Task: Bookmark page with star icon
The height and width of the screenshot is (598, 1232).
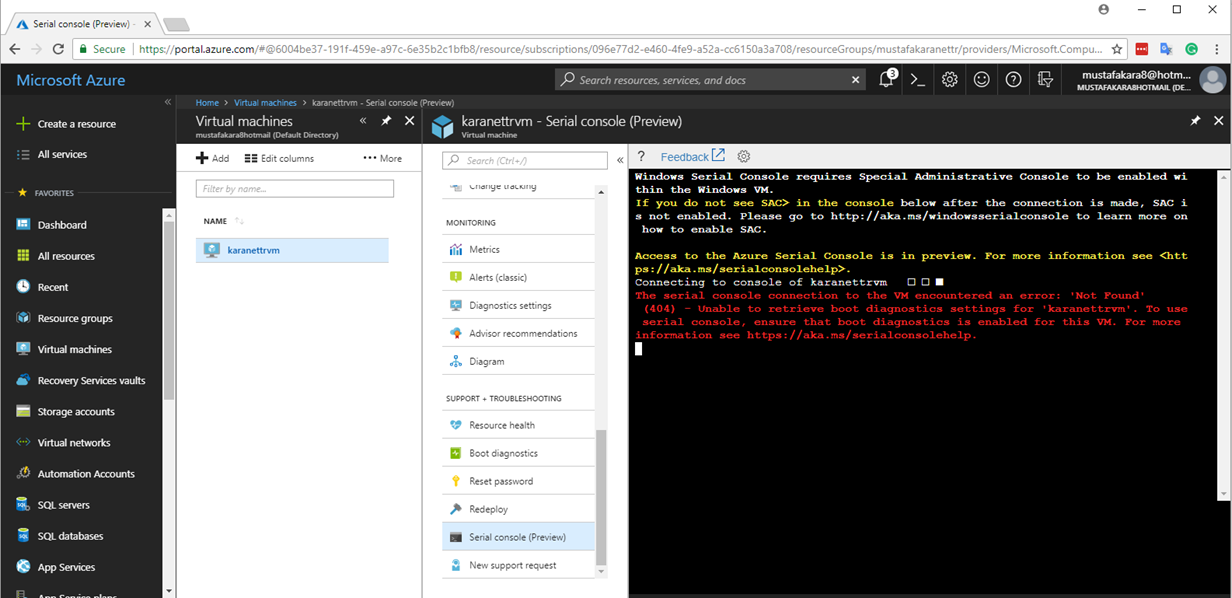Action: (x=1117, y=48)
